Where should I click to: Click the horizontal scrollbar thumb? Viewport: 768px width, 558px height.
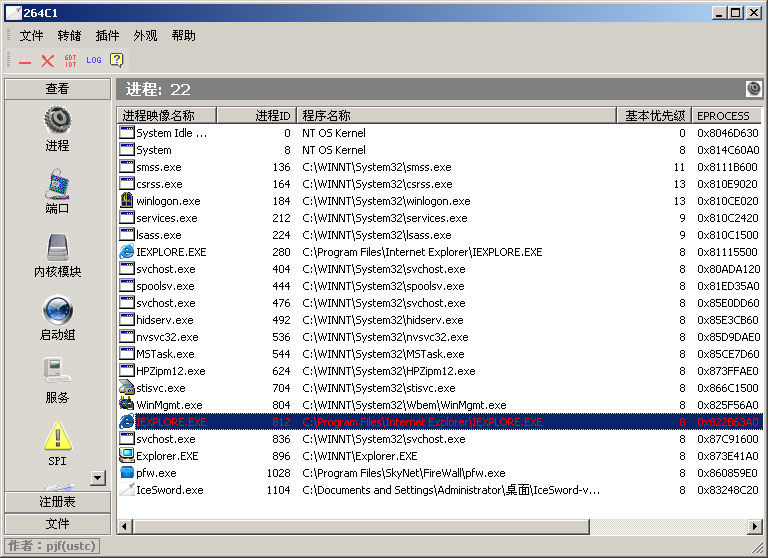361,527
